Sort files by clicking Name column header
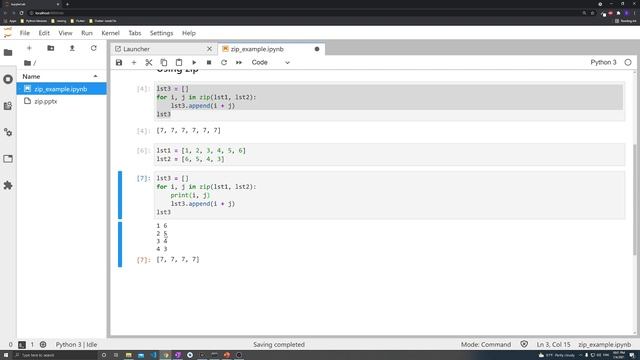The image size is (640, 360). point(61,76)
